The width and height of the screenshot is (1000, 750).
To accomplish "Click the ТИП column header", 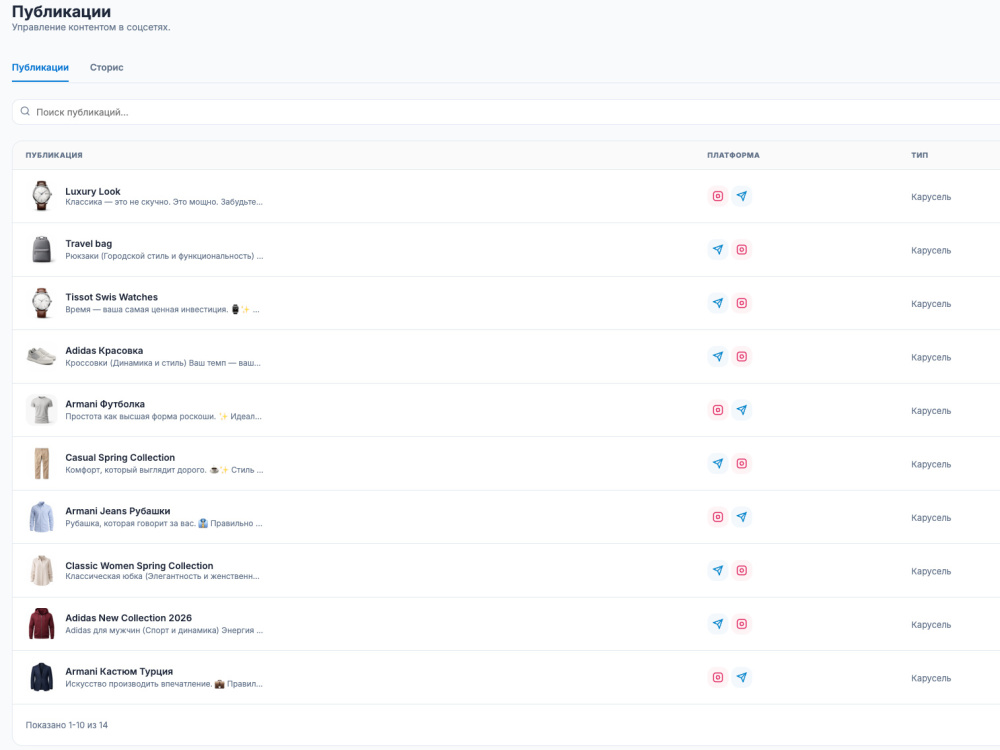I will 920,155.
